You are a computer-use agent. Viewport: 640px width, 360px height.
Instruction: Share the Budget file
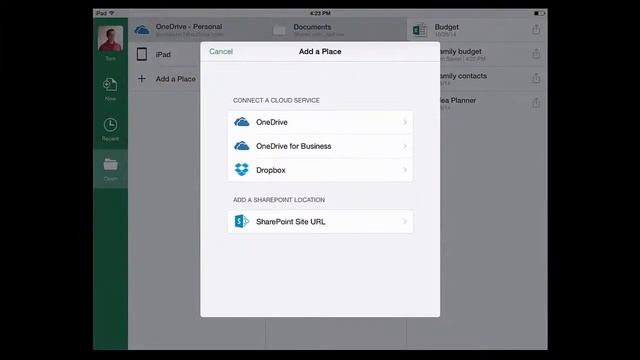(536, 29)
